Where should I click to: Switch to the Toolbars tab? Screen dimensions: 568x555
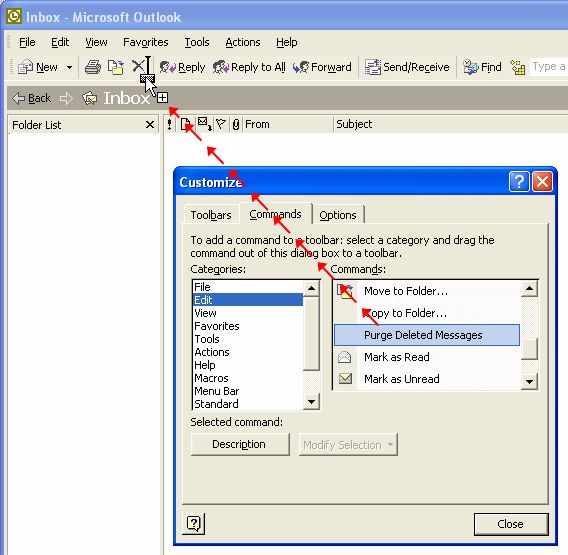coord(211,215)
